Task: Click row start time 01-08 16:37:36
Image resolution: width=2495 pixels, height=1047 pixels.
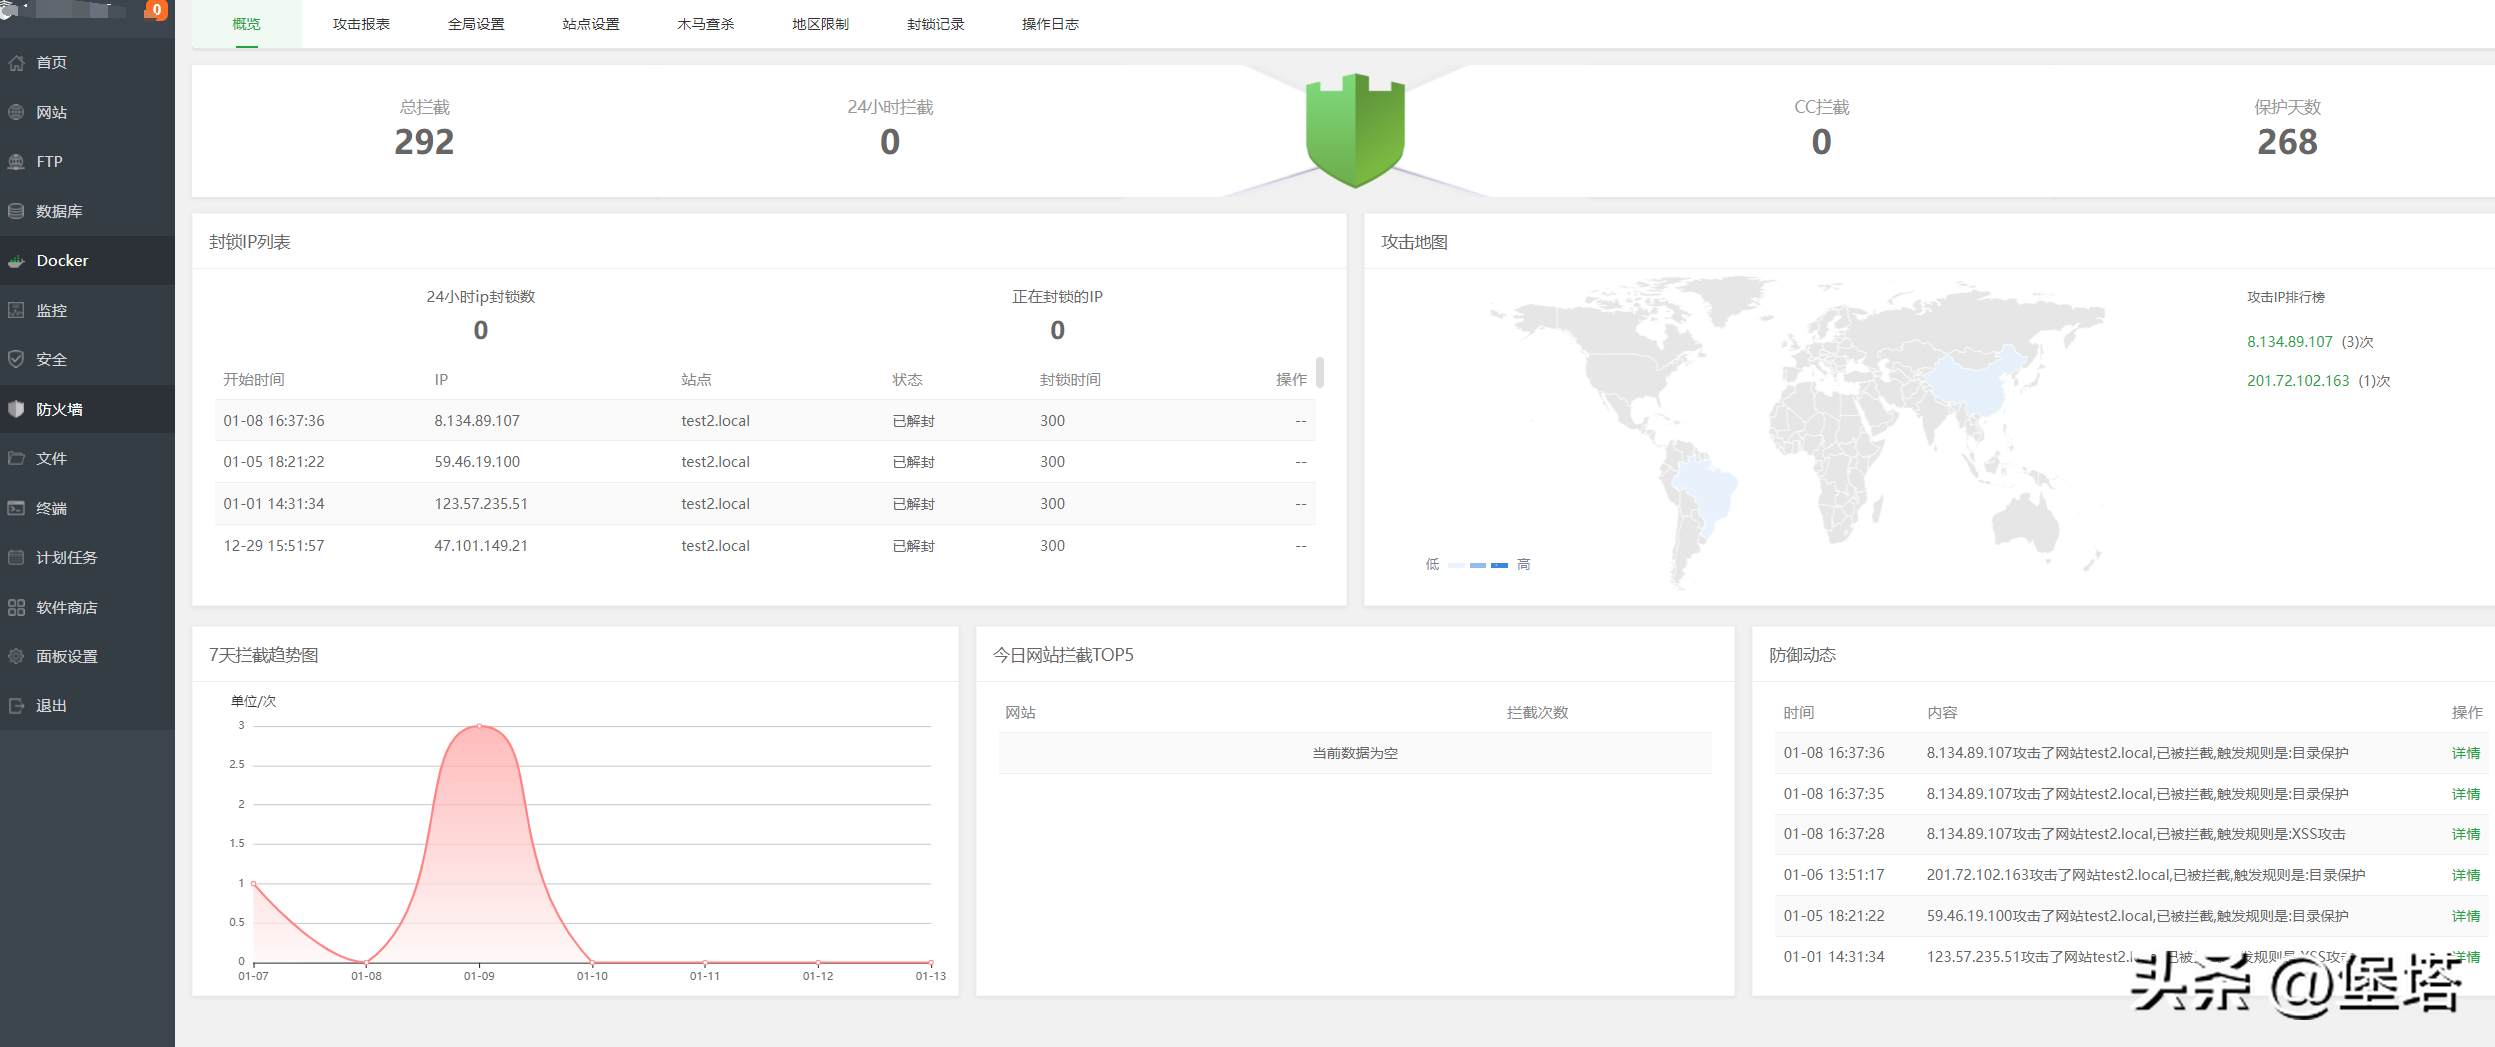Action: [274, 421]
